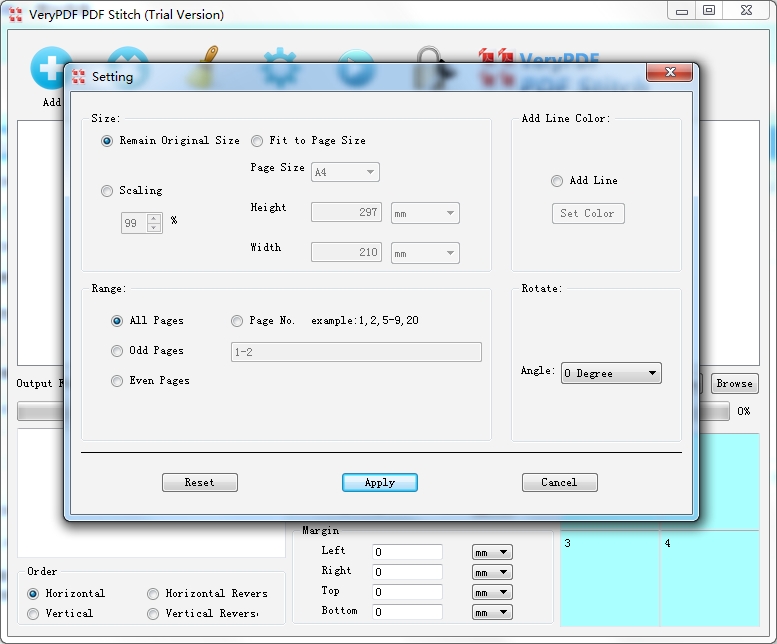Screen dimensions: 777x644
Task: Close the Setting dialog with X
Action: tap(669, 72)
